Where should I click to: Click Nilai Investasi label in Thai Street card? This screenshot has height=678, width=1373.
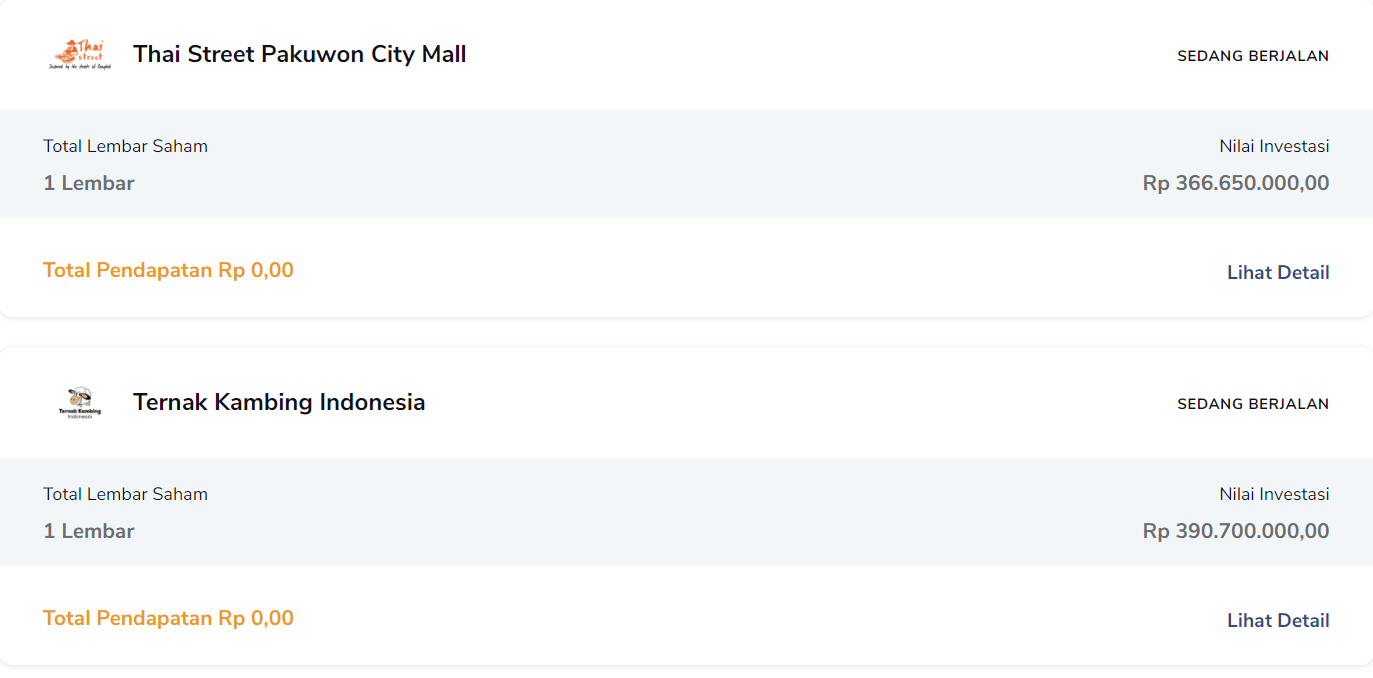pyautogui.click(x=1274, y=146)
